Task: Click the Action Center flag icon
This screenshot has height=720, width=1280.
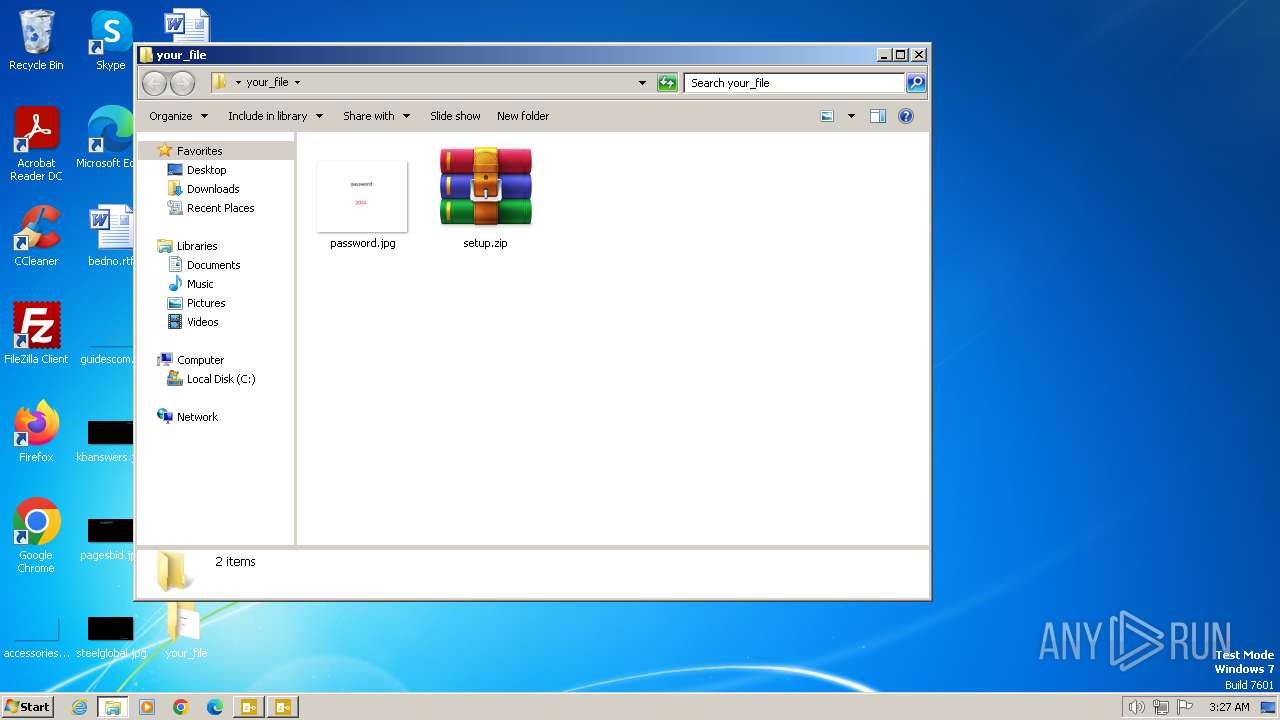Action: pos(1184,707)
